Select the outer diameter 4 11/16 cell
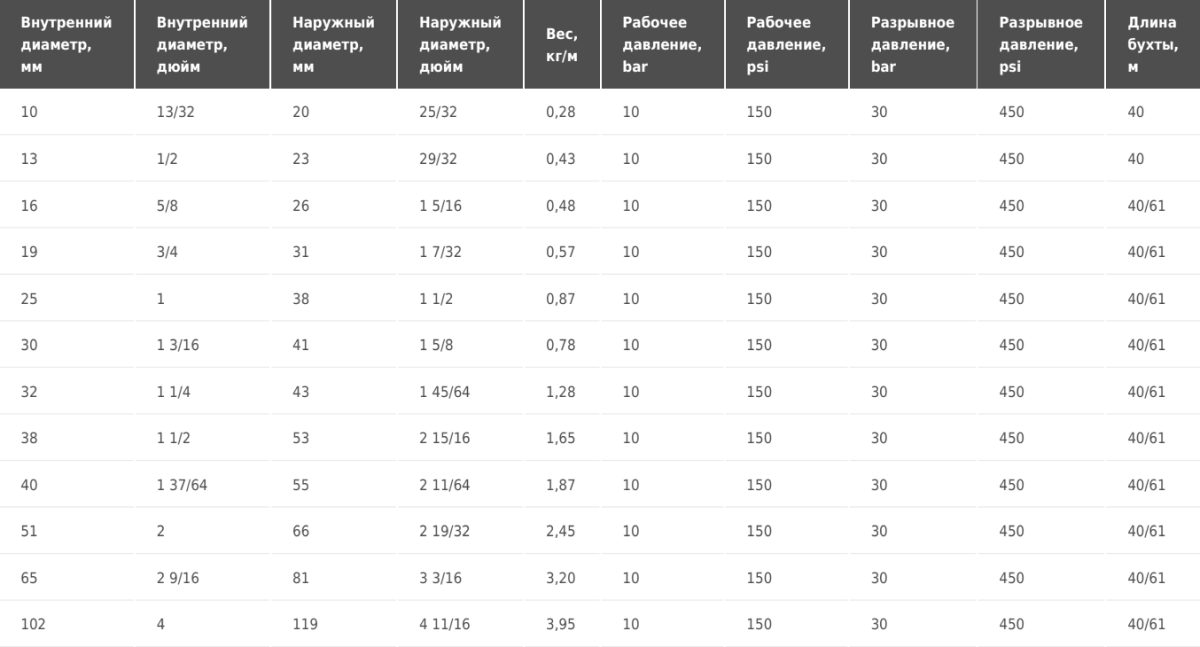This screenshot has width=1200, height=647. tap(461, 624)
